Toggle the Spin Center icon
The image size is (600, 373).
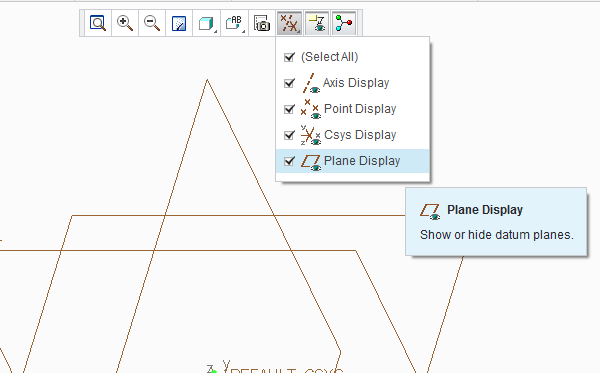[344, 23]
